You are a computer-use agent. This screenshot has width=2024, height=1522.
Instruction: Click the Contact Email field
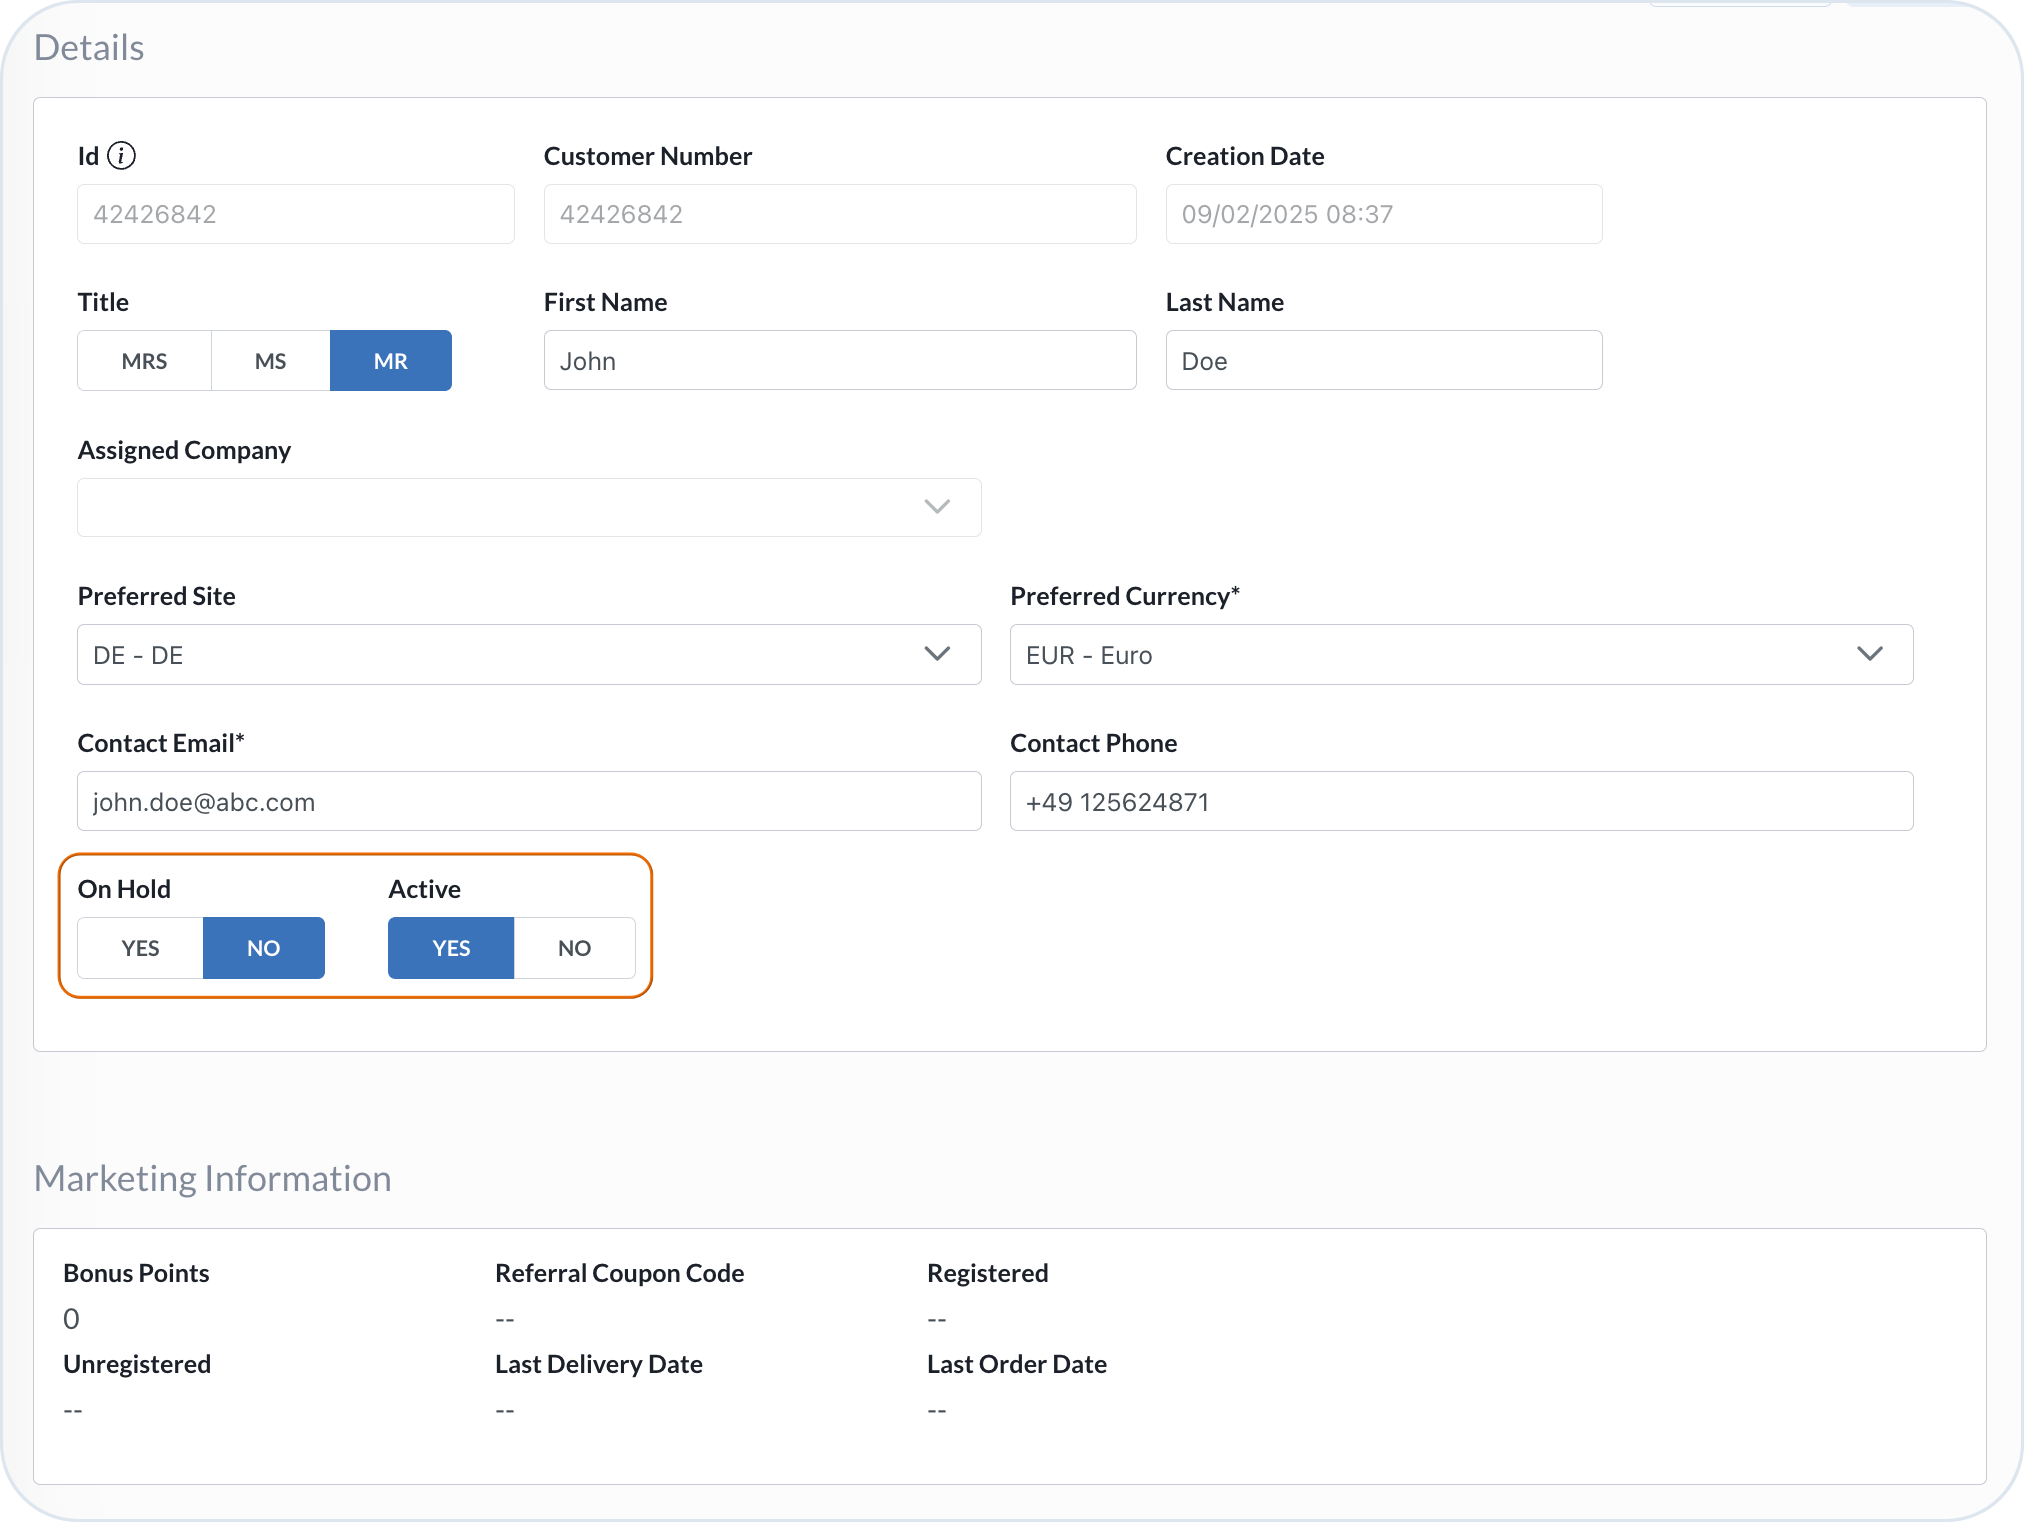pyautogui.click(x=528, y=802)
